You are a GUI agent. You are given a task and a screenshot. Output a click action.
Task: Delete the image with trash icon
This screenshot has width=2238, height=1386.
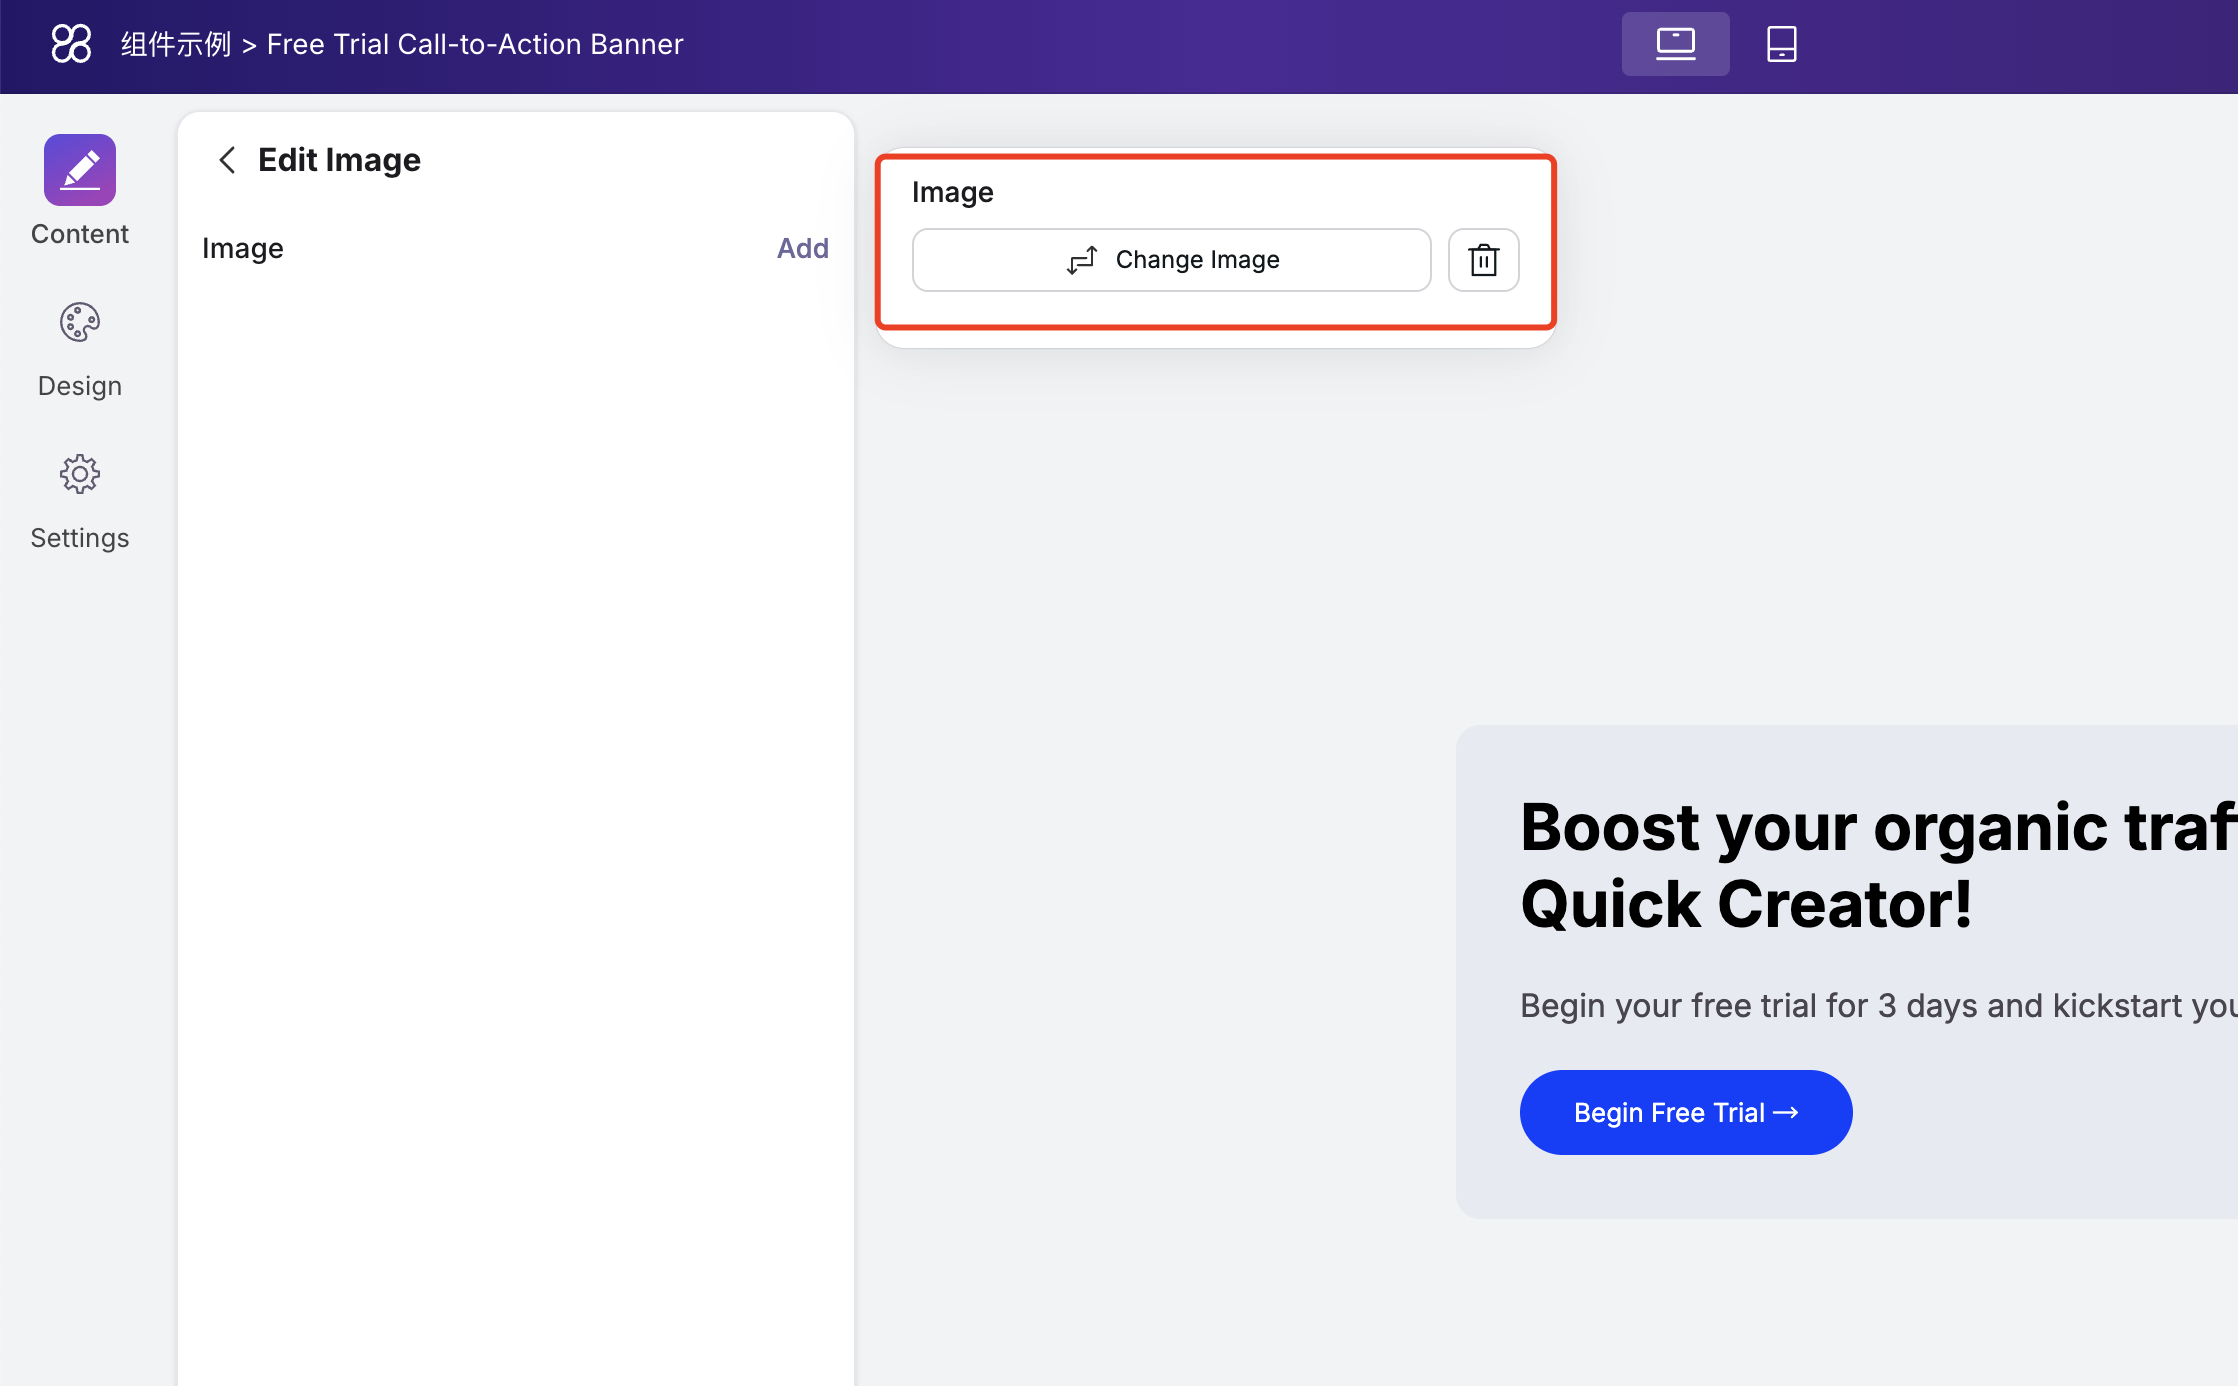click(x=1484, y=260)
